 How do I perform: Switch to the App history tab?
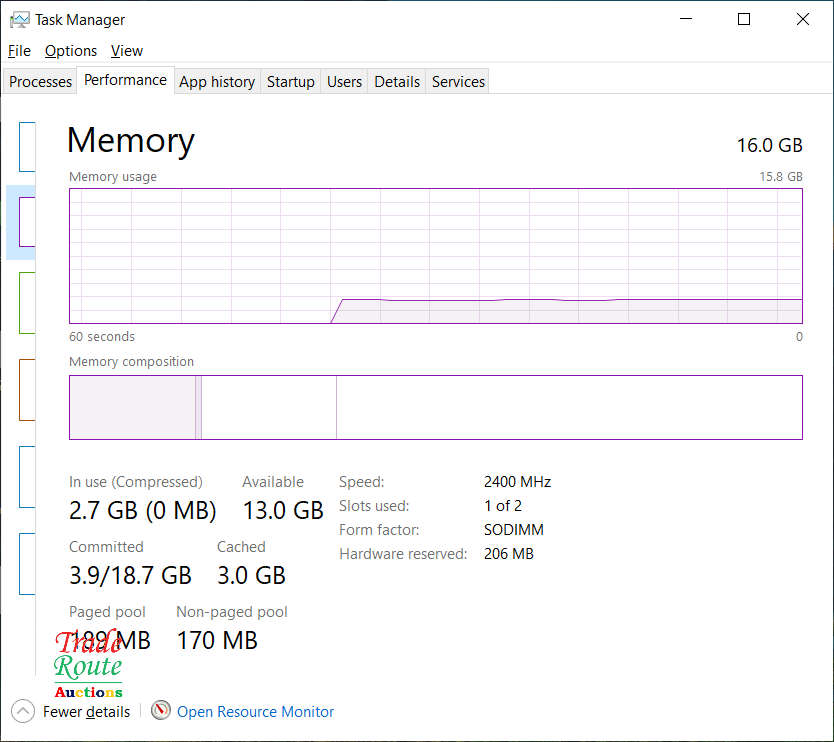click(x=217, y=82)
